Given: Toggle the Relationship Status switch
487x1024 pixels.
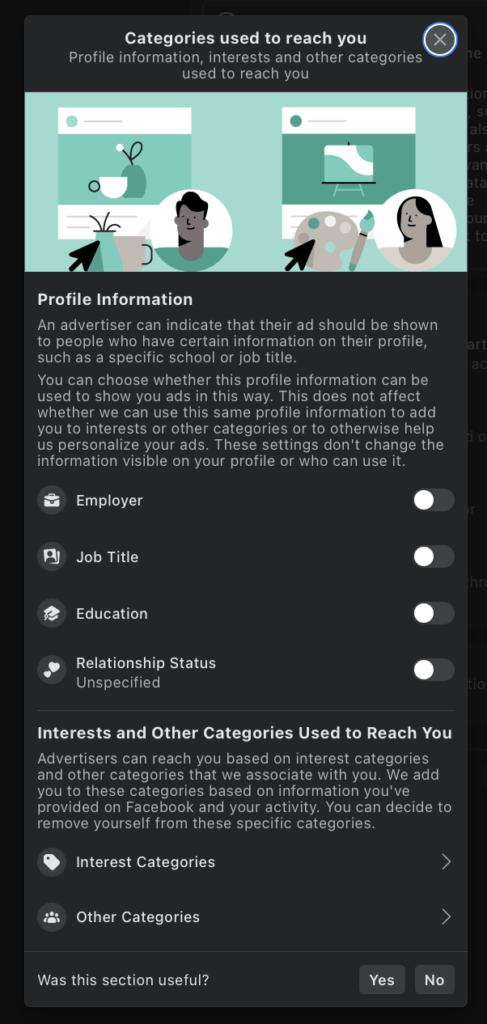Looking at the screenshot, I should point(433,670).
